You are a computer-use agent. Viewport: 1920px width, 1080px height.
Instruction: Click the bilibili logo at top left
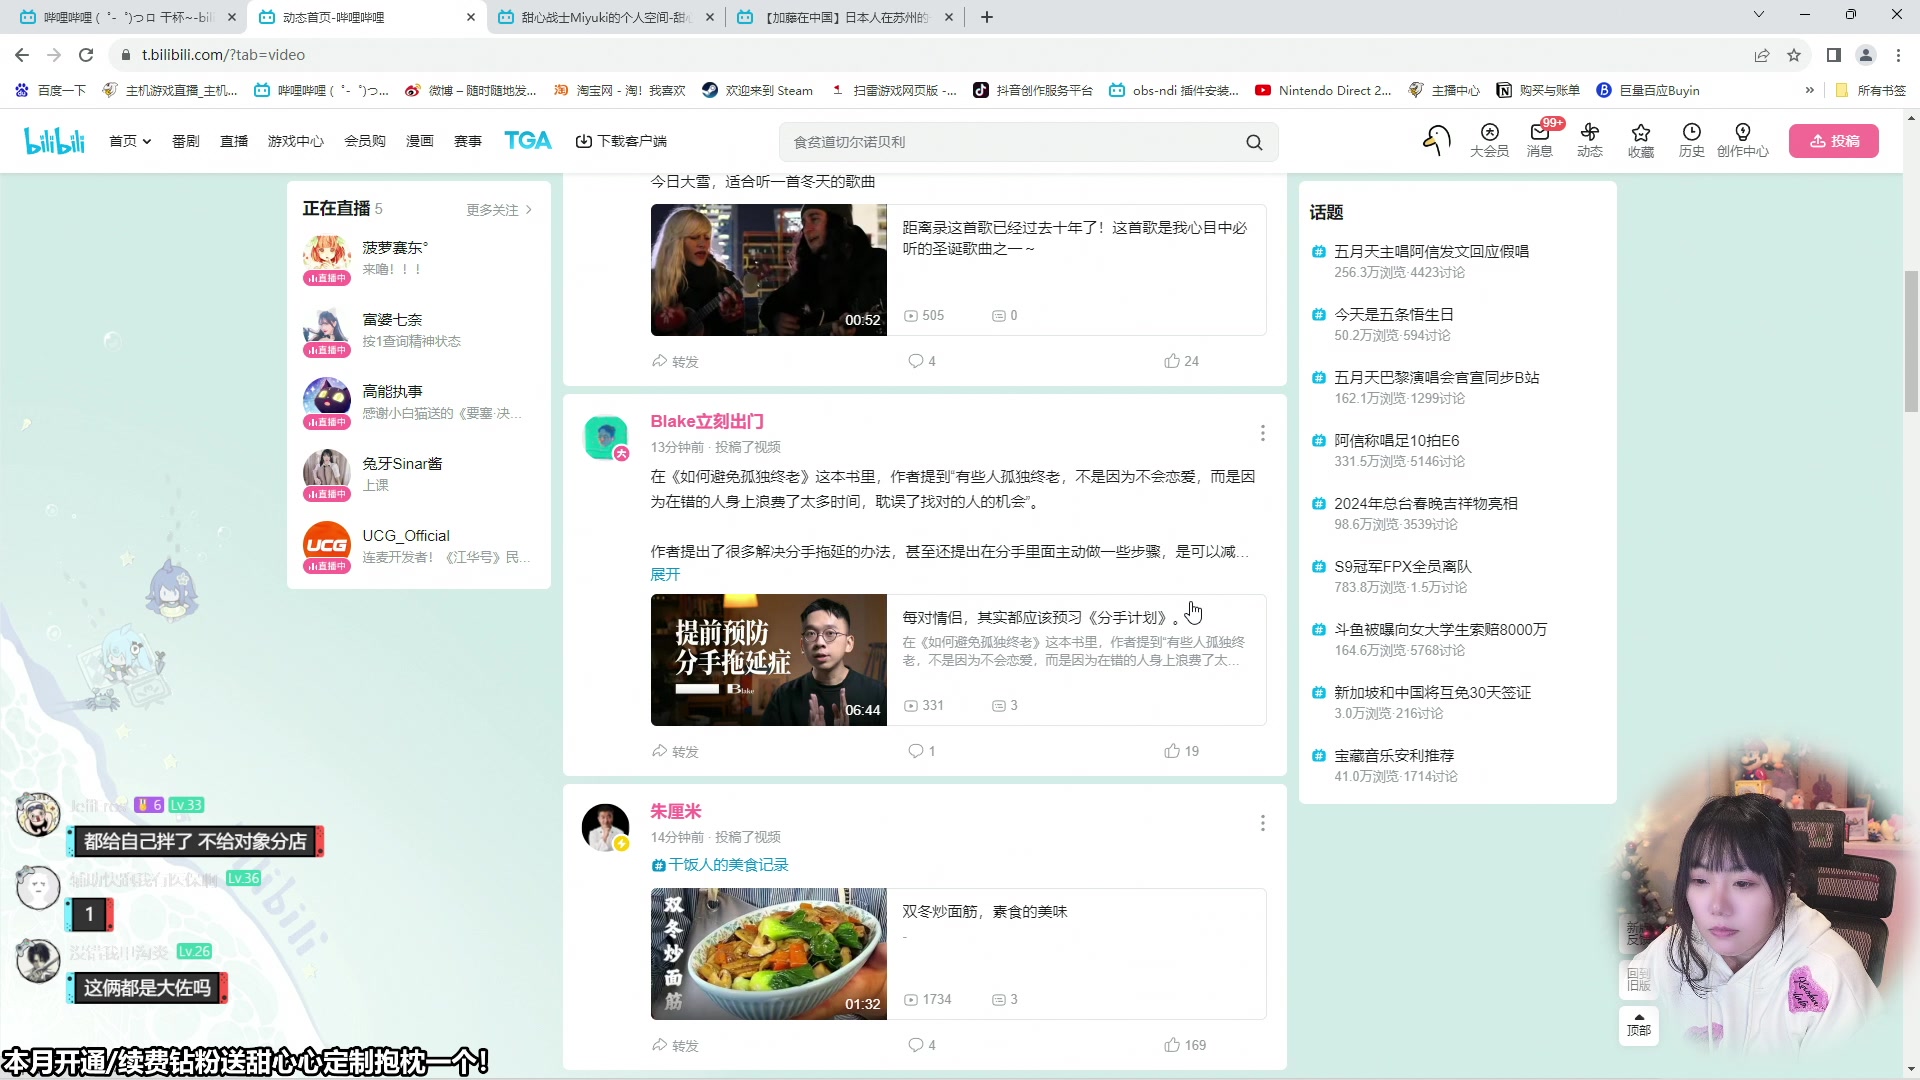coord(54,140)
